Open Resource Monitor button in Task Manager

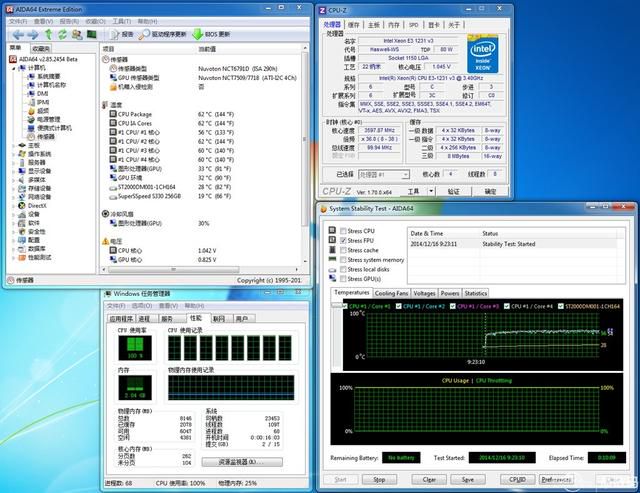coord(242,462)
